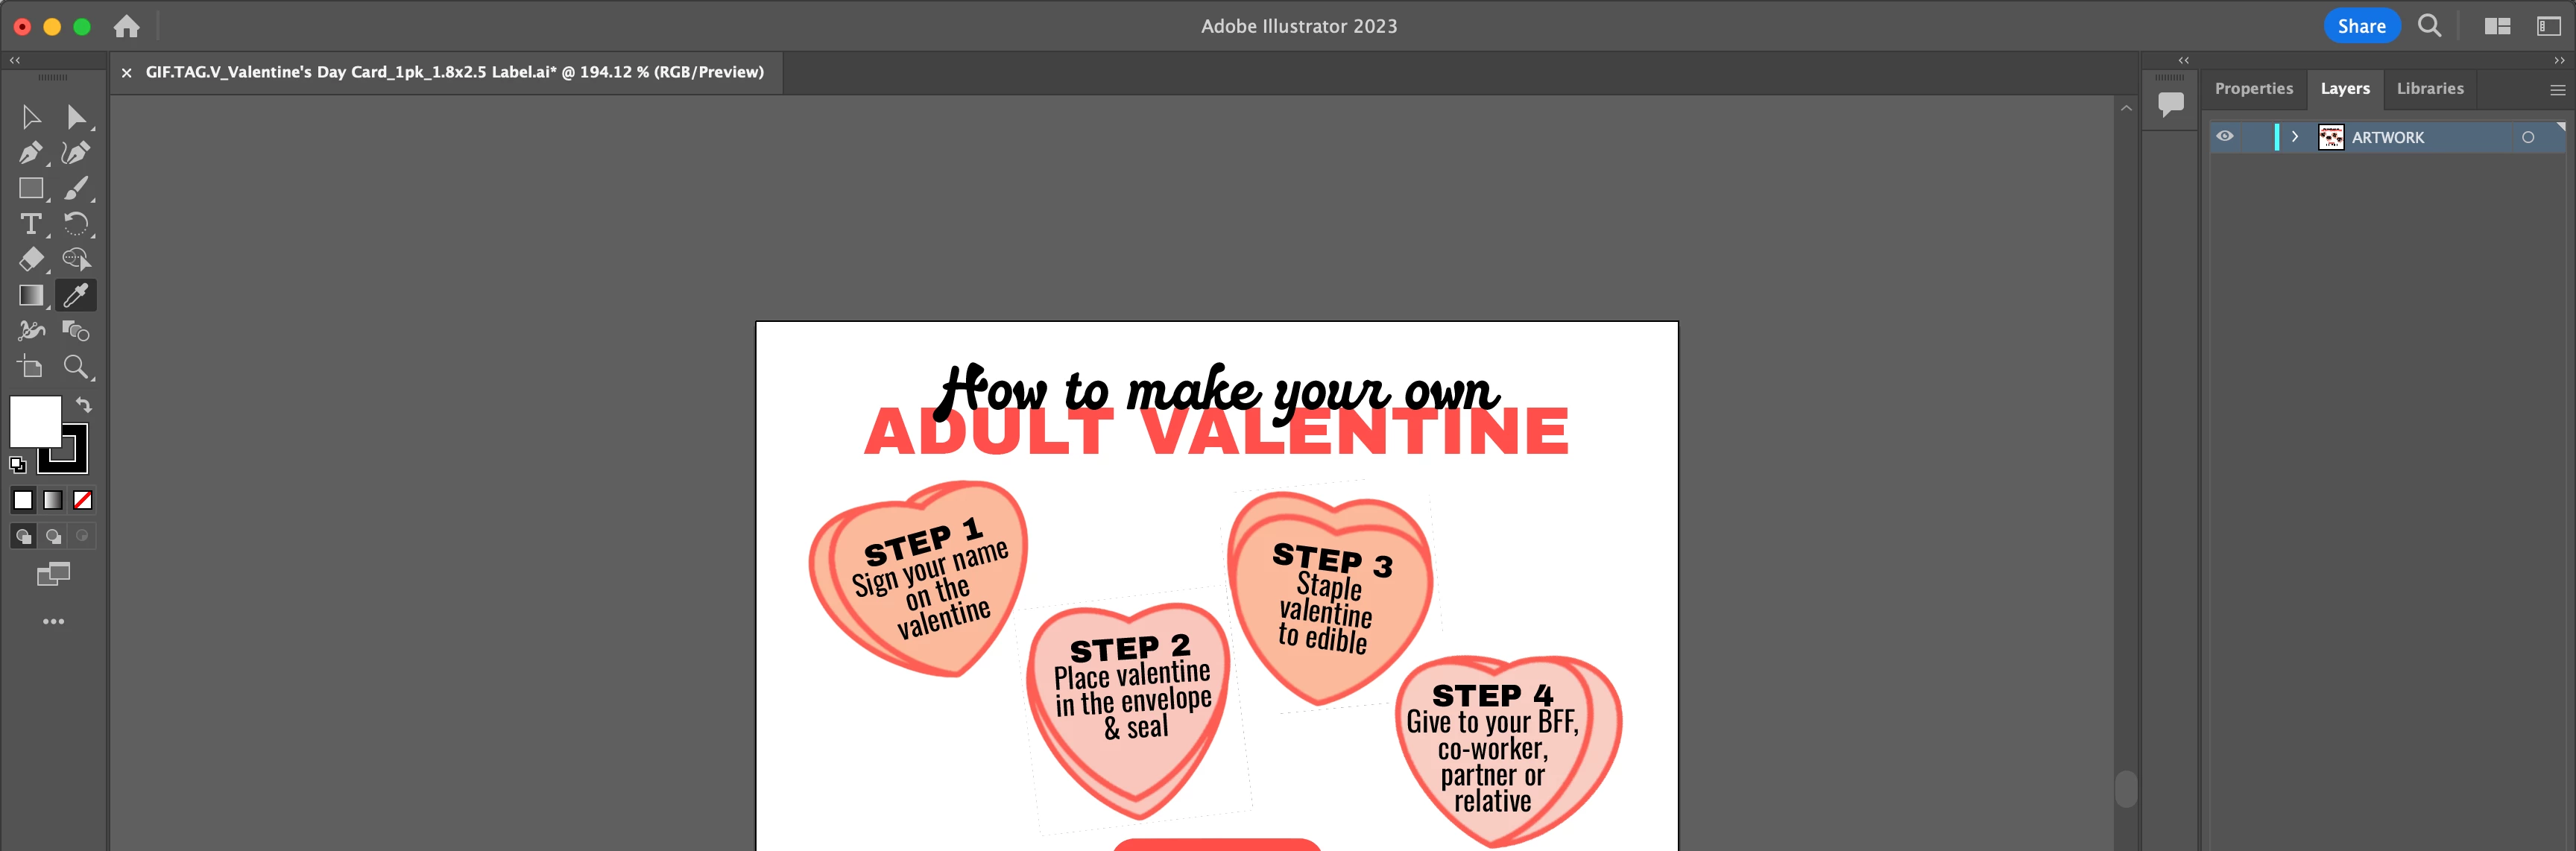Viewport: 2576px width, 851px height.
Task: Switch to the Properties tab
Action: (x=2253, y=89)
